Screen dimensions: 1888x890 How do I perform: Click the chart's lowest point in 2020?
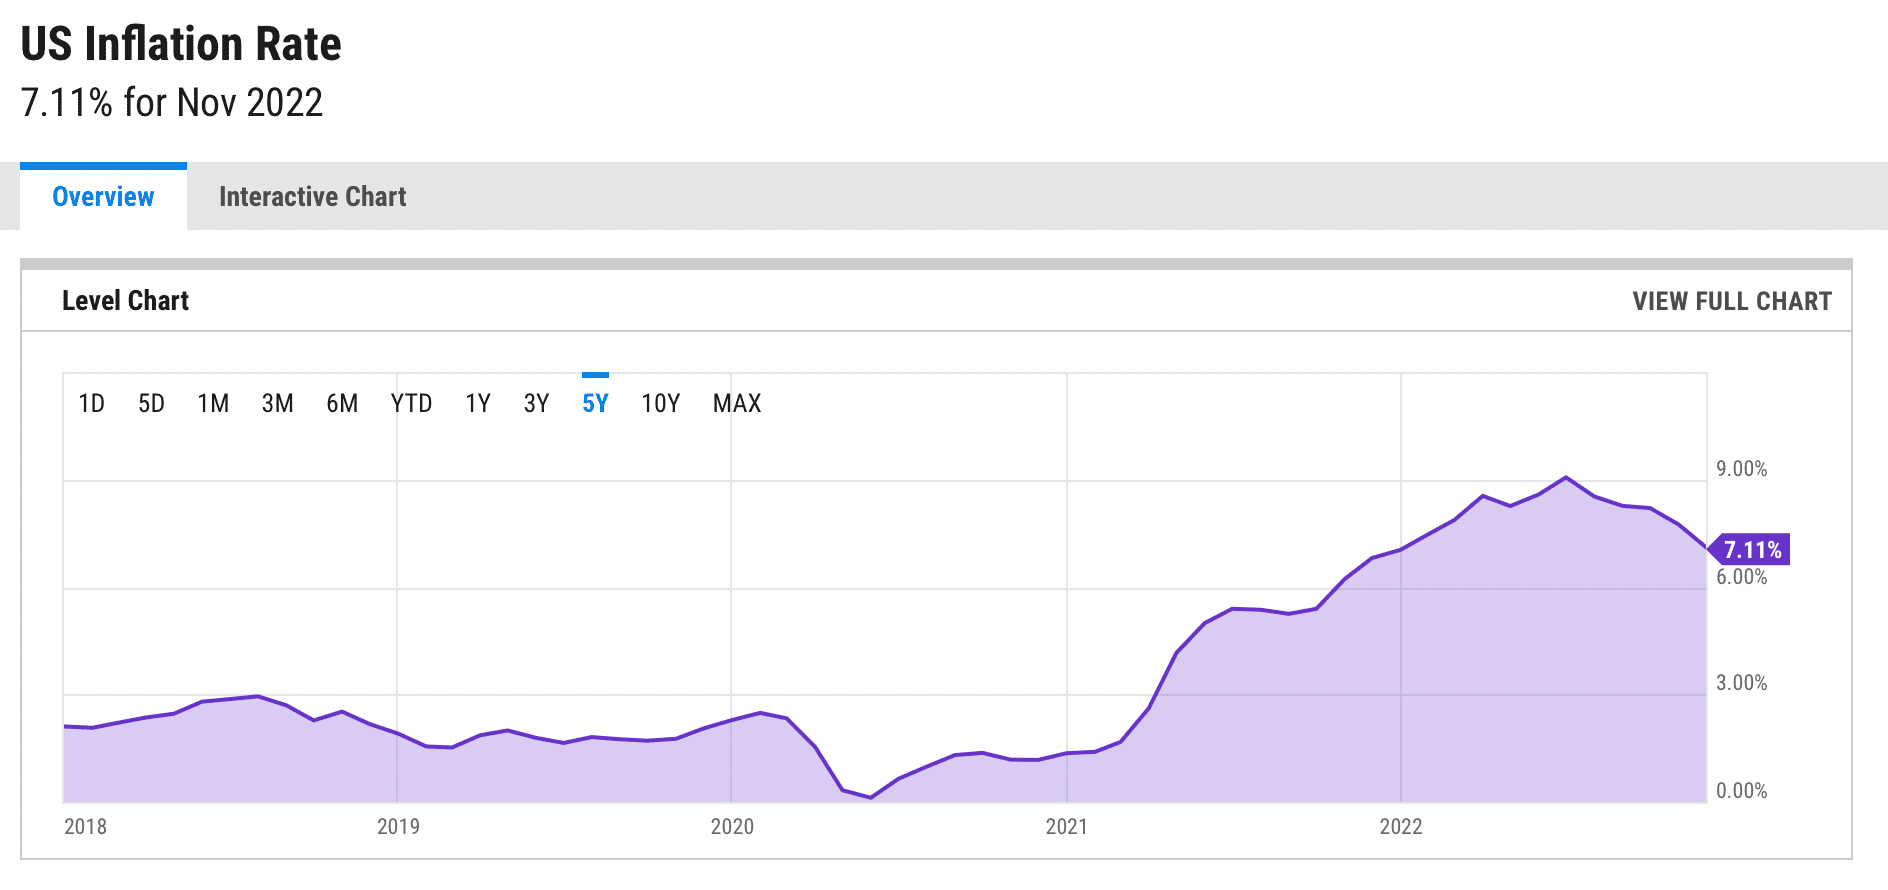tap(871, 797)
